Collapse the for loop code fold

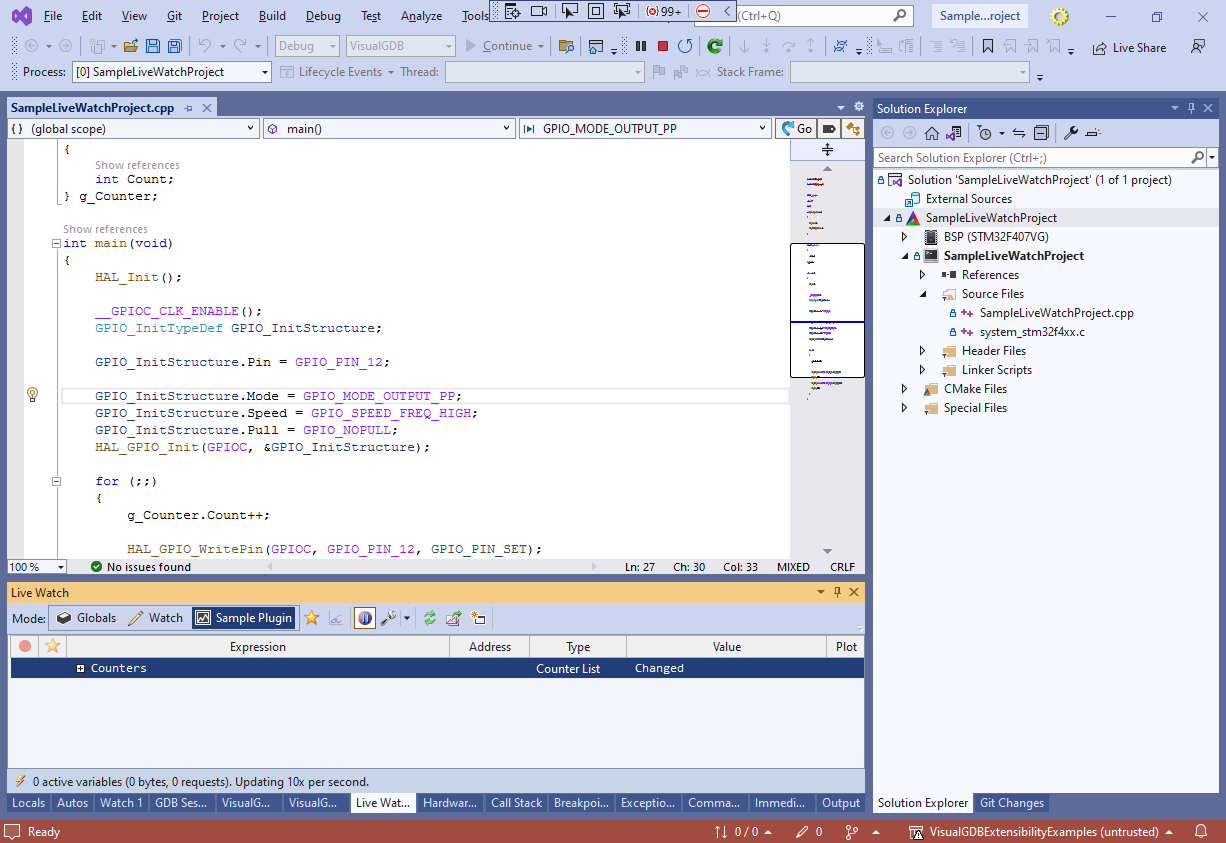56,481
